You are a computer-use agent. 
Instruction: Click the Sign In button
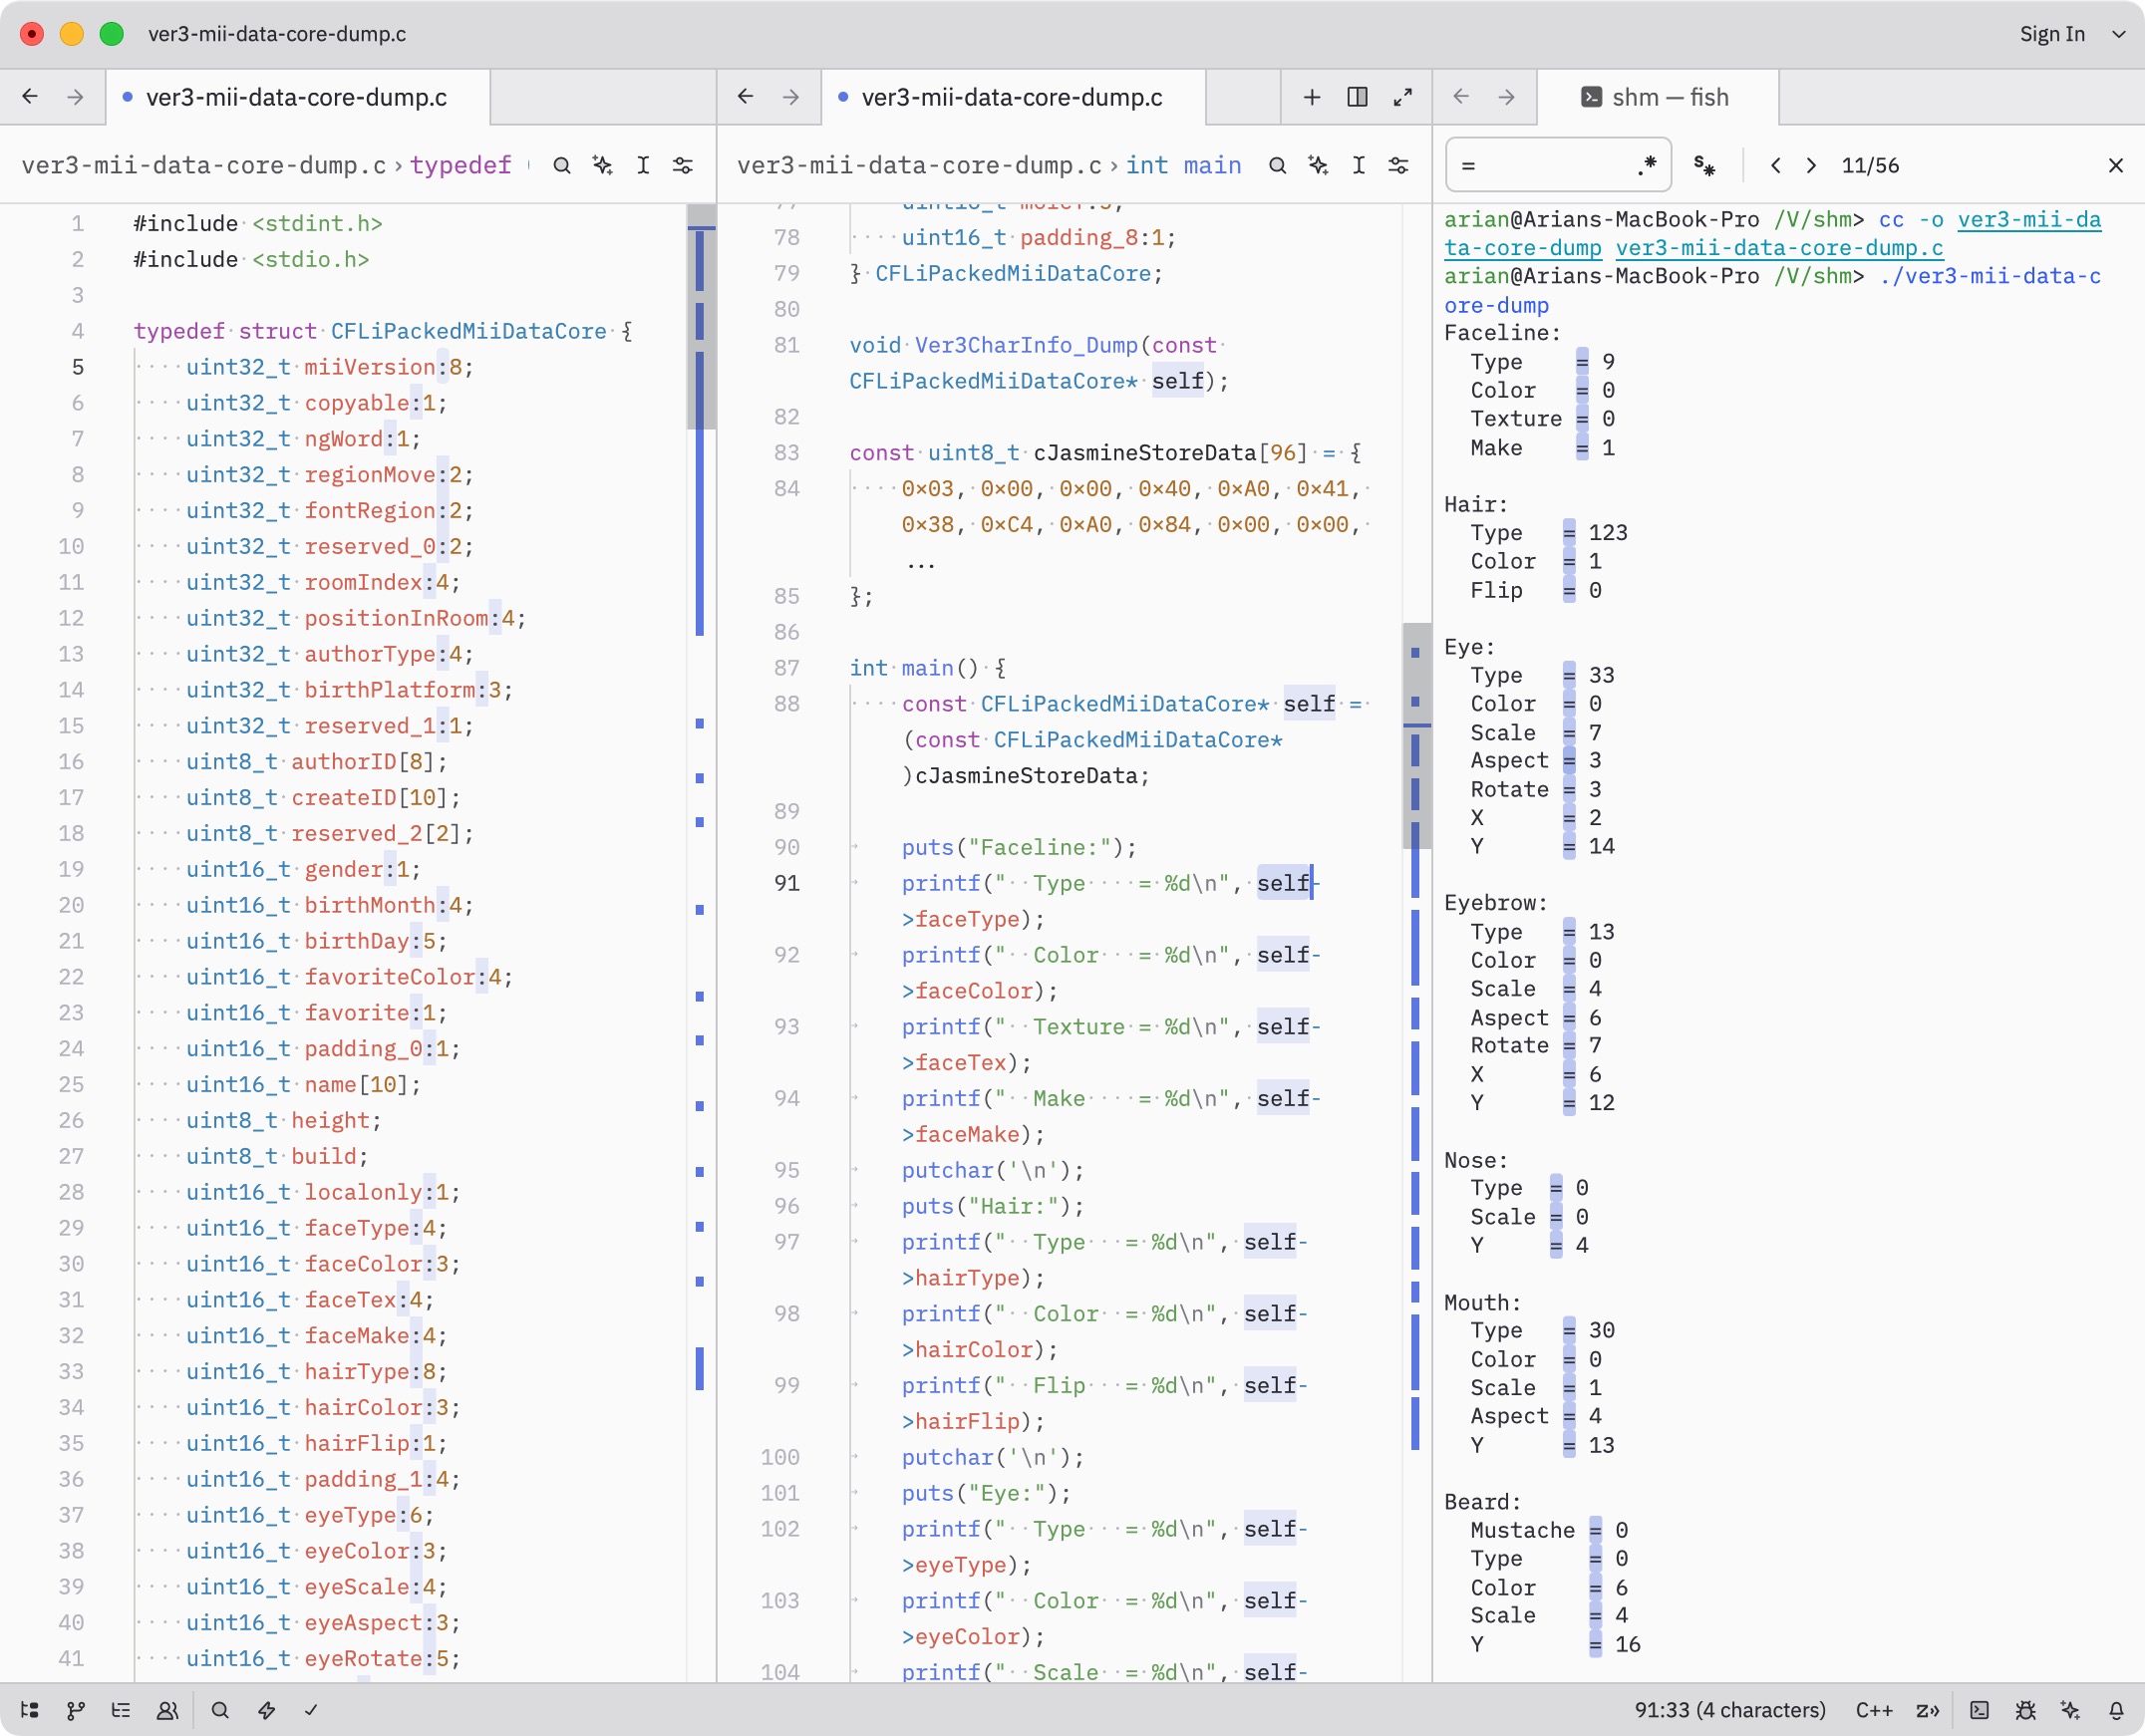pos(2051,34)
